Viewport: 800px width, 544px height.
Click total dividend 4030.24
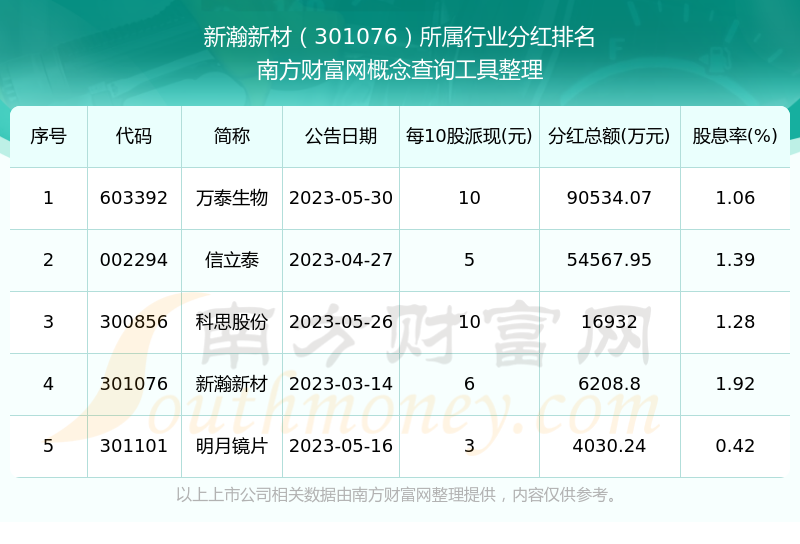609,446
